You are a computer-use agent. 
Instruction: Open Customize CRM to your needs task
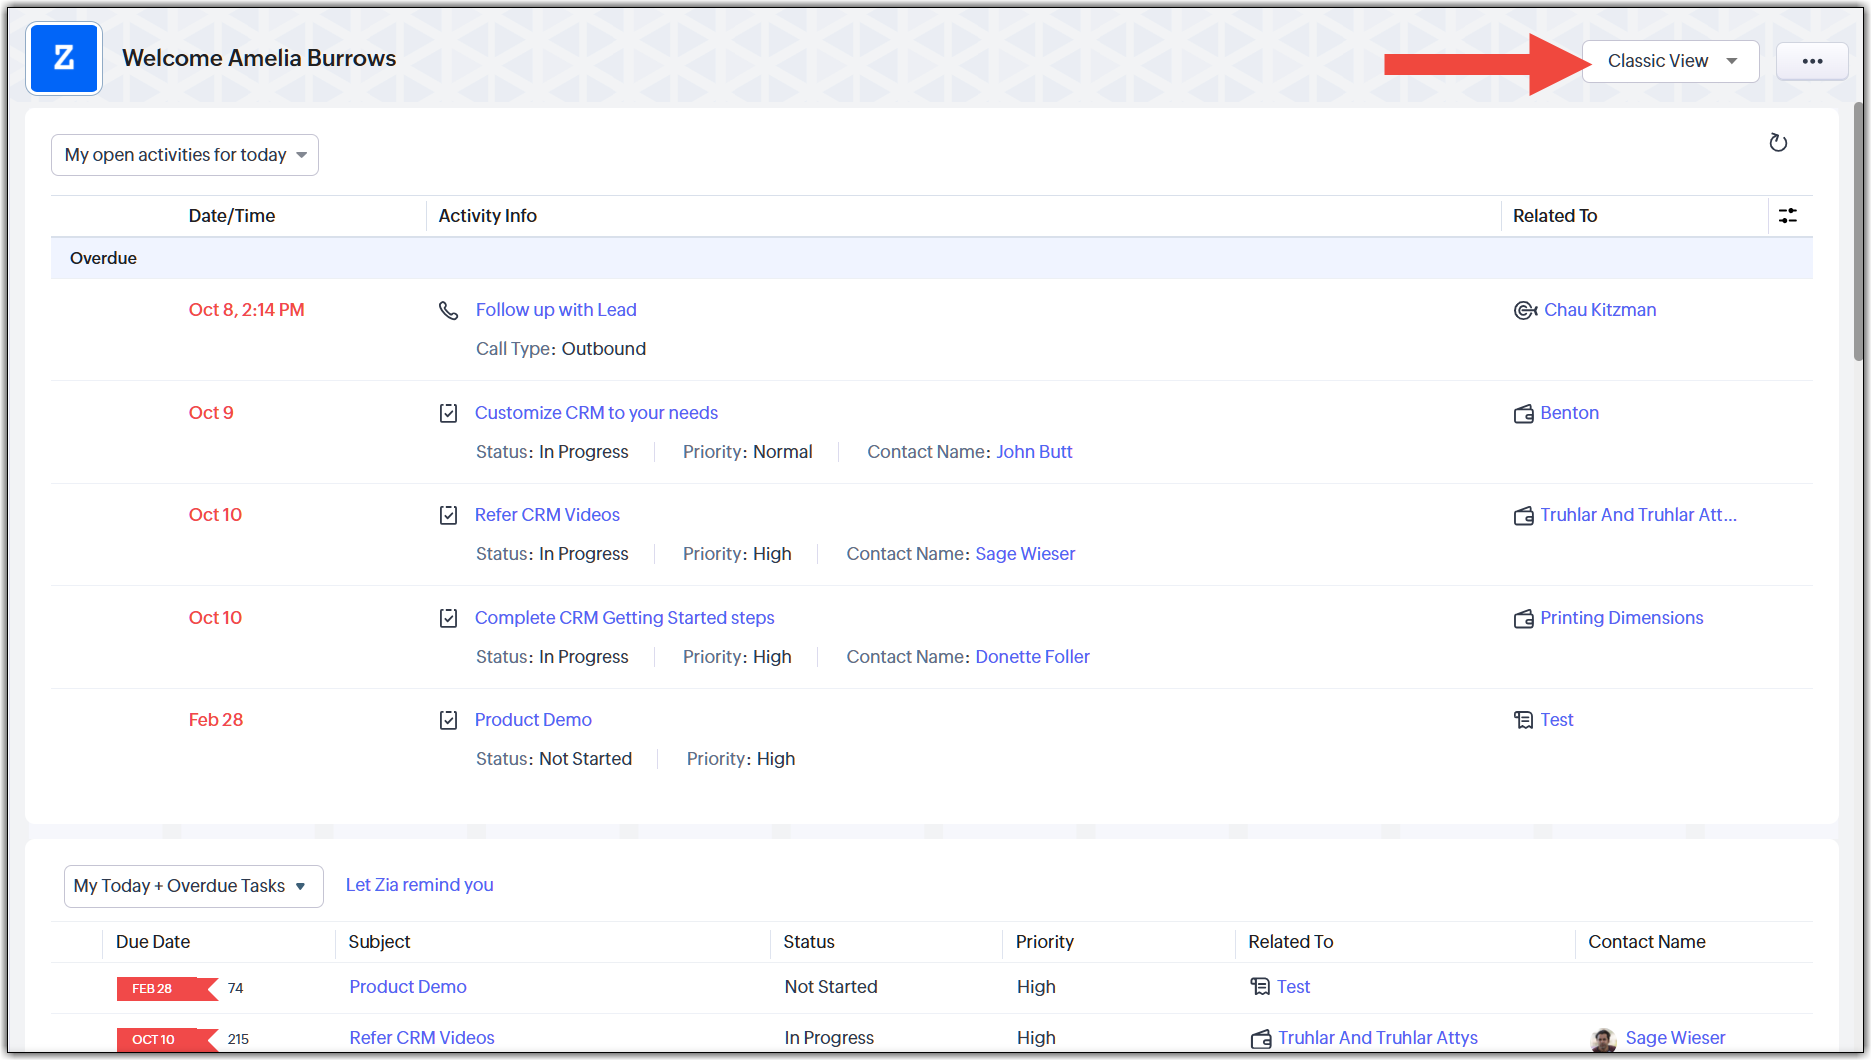[x=596, y=413]
